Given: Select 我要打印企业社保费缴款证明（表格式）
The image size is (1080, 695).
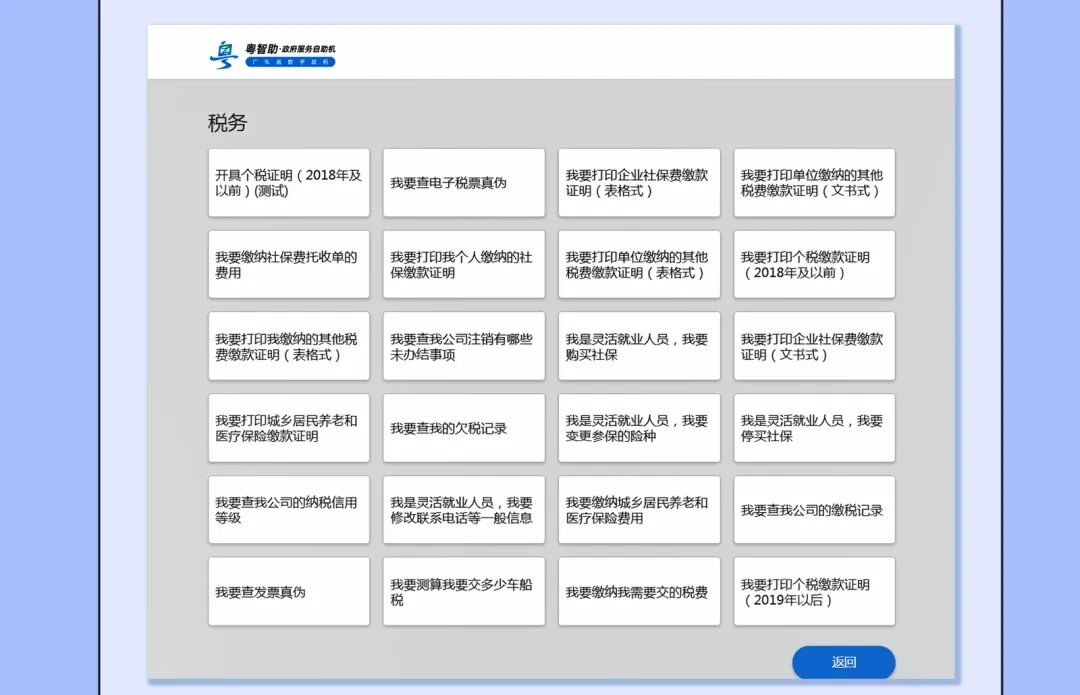Looking at the screenshot, I should click(638, 183).
